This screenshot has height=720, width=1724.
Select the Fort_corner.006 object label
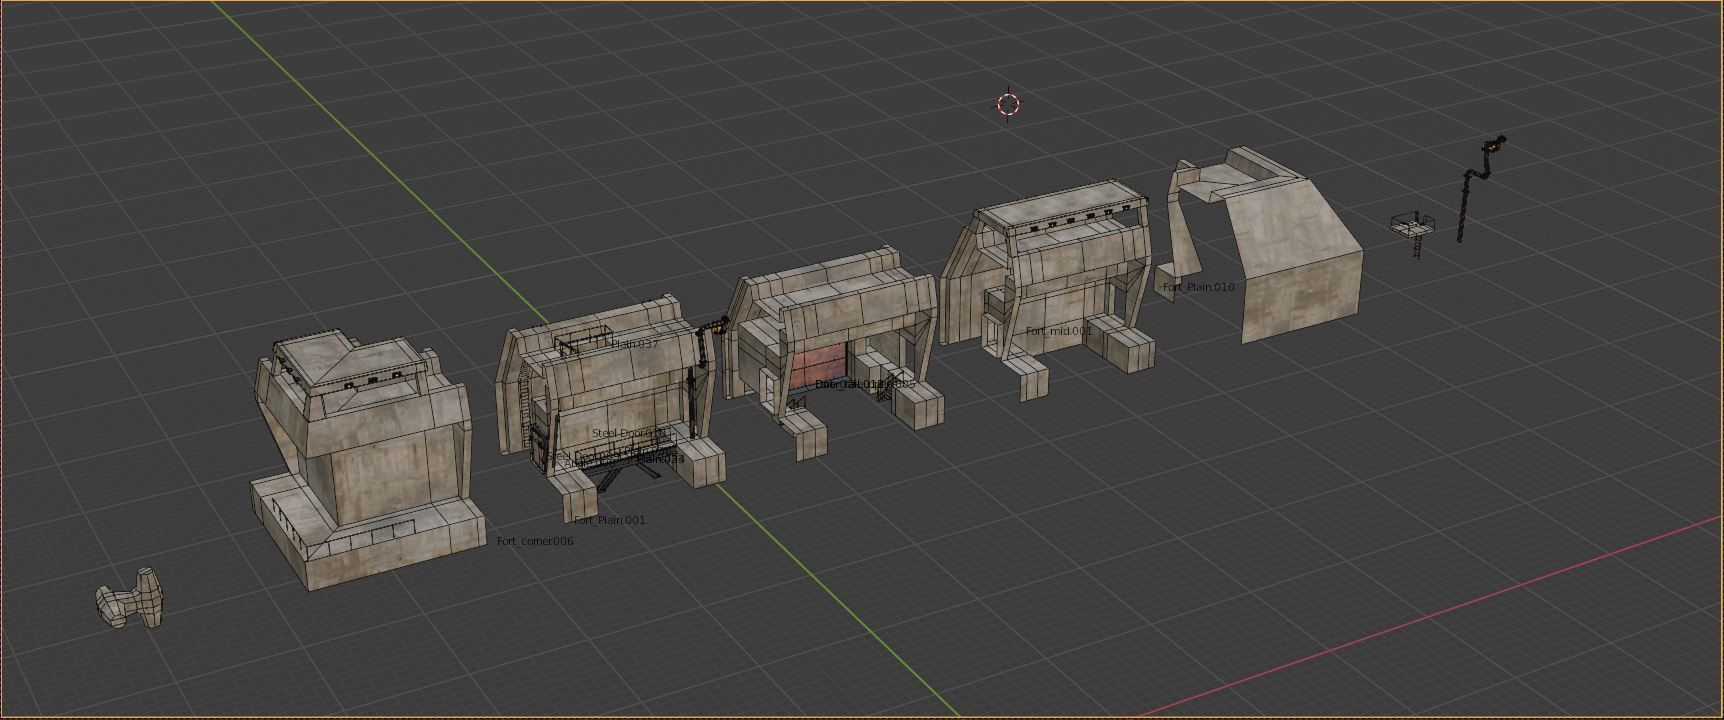coord(535,541)
